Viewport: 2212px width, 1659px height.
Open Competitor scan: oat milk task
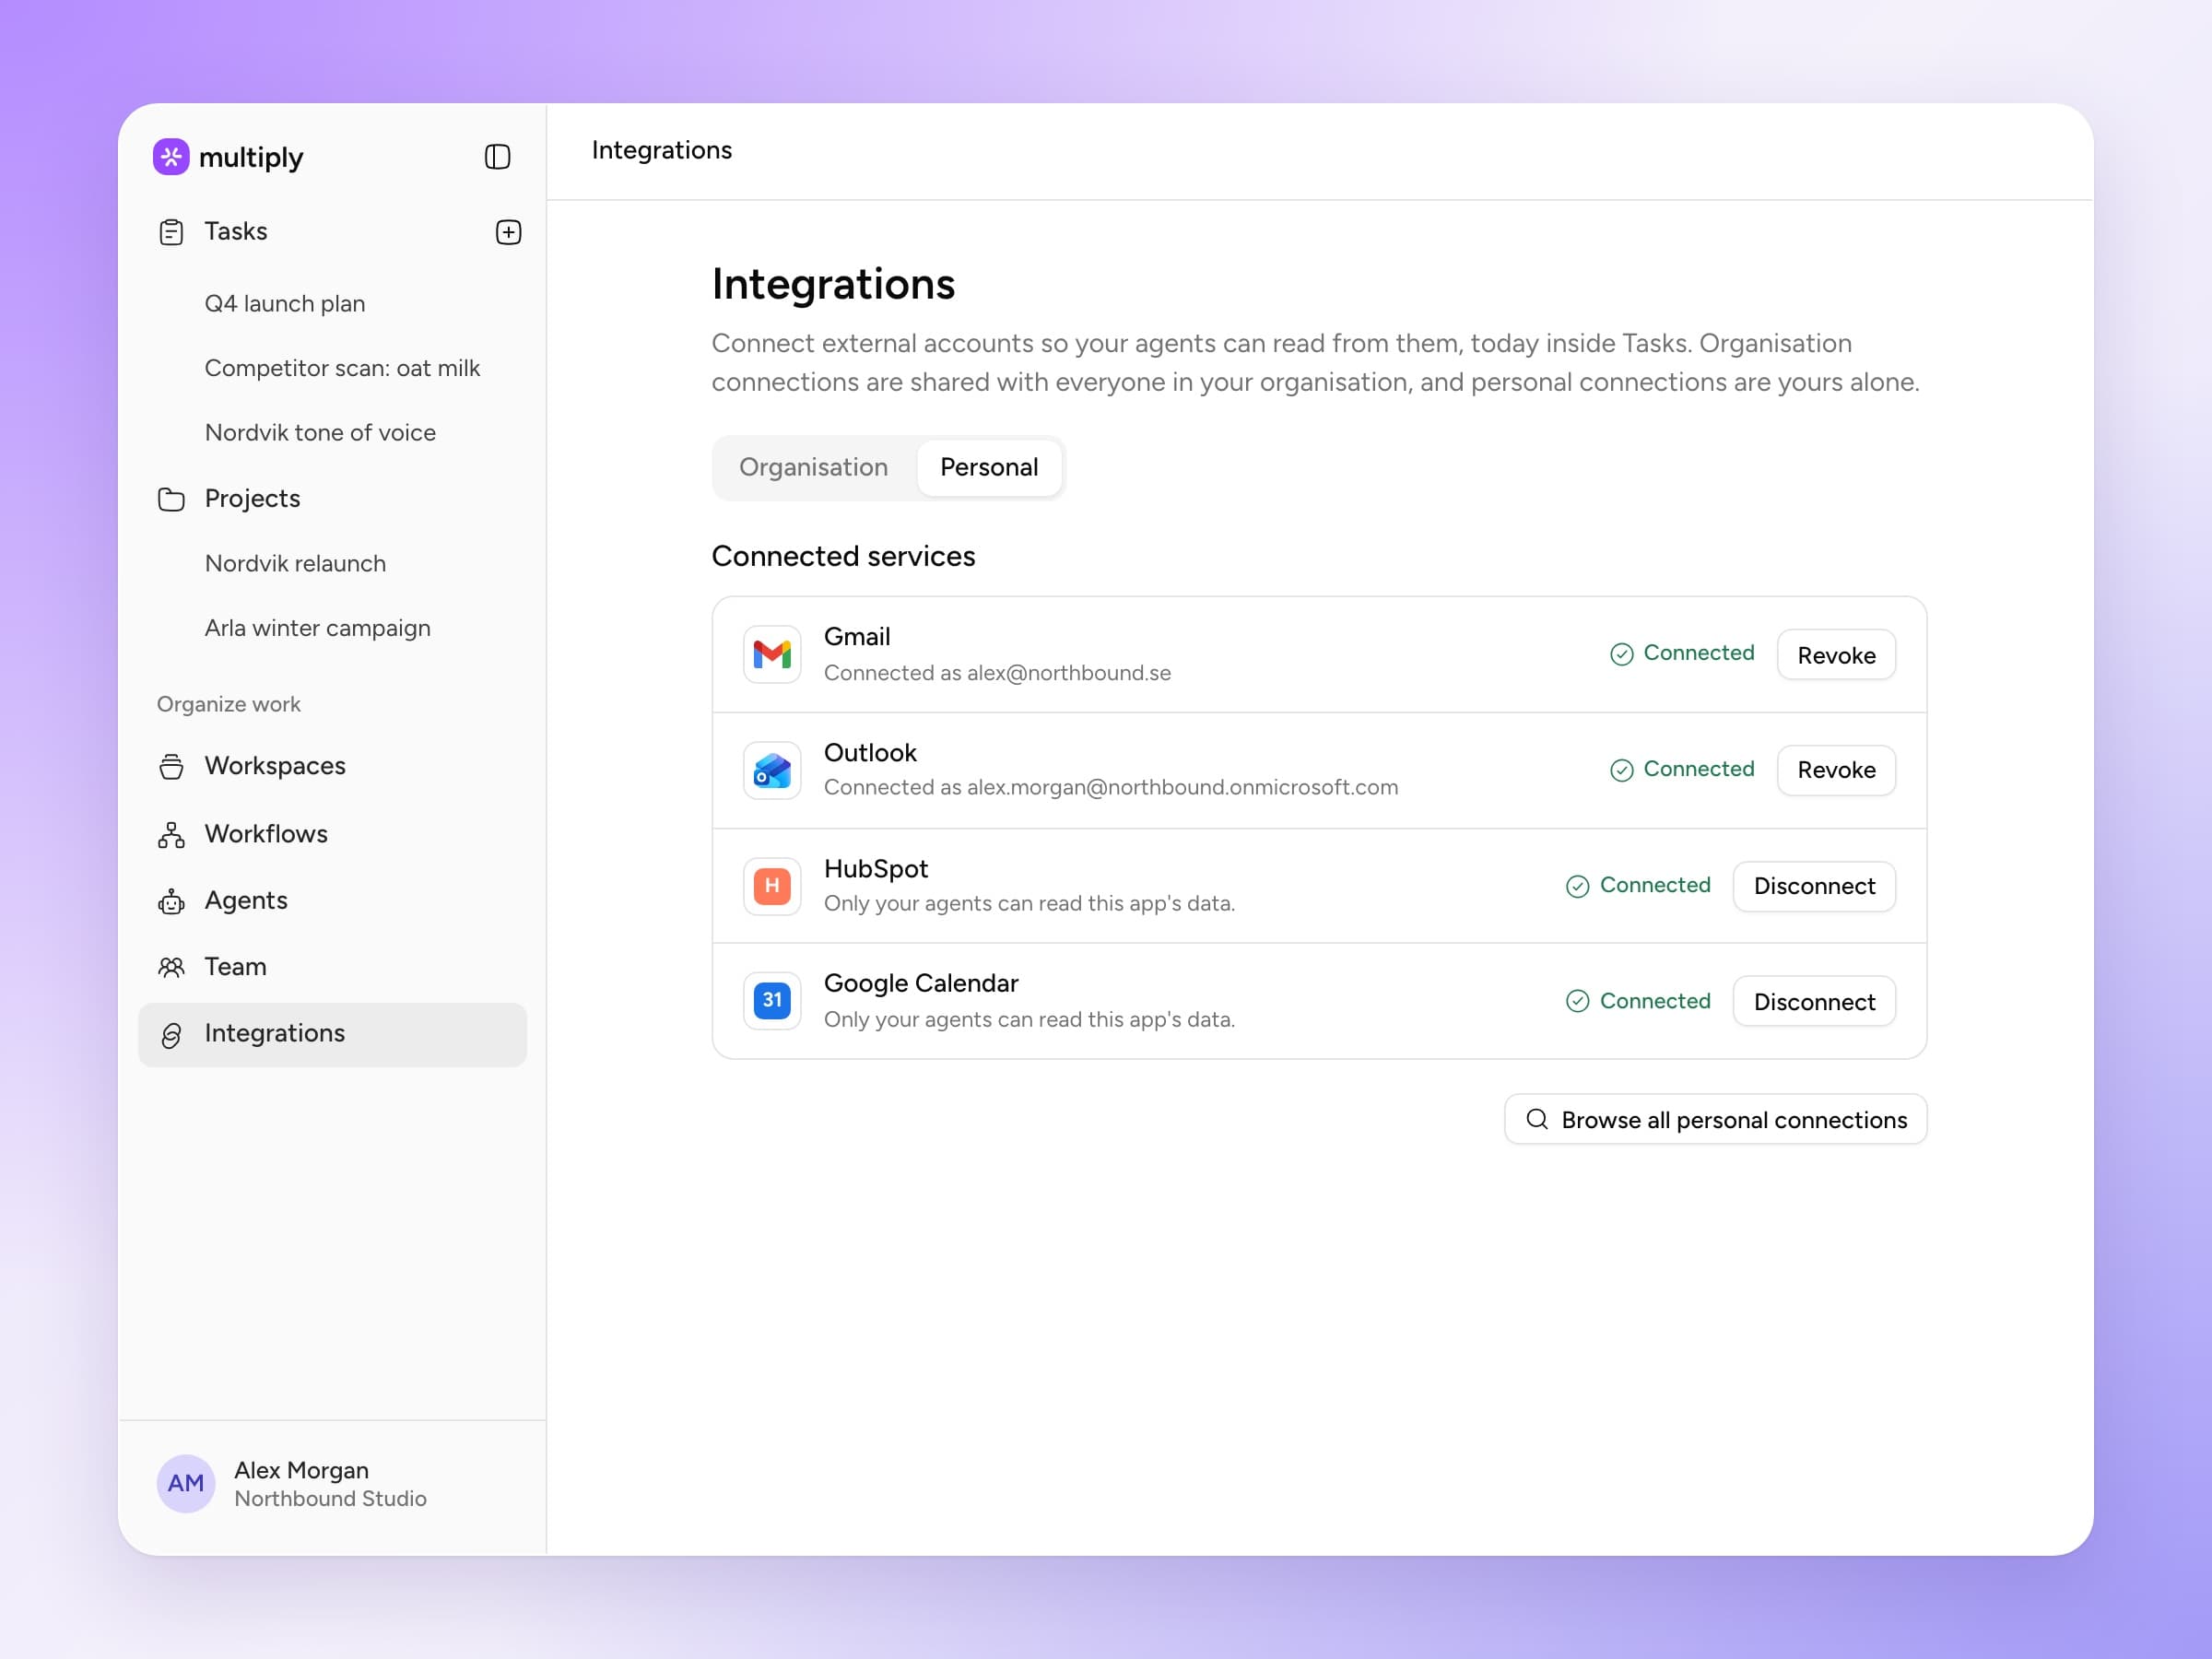click(x=342, y=368)
